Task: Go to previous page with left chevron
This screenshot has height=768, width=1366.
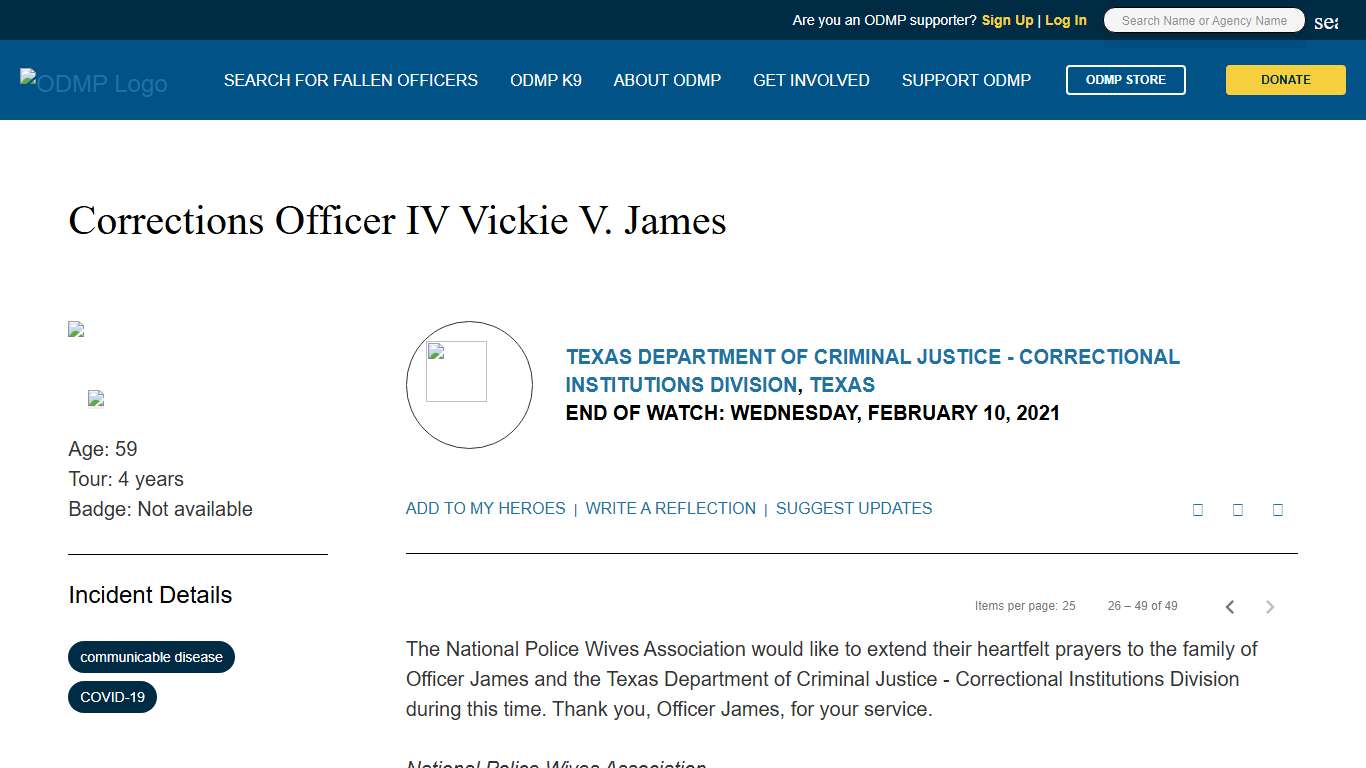Action: pyautogui.click(x=1229, y=606)
